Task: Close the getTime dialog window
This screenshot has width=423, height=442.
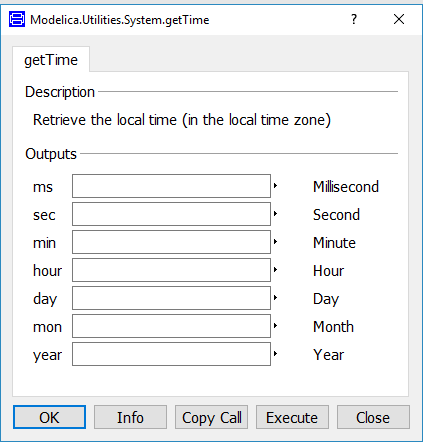Action: click(399, 19)
